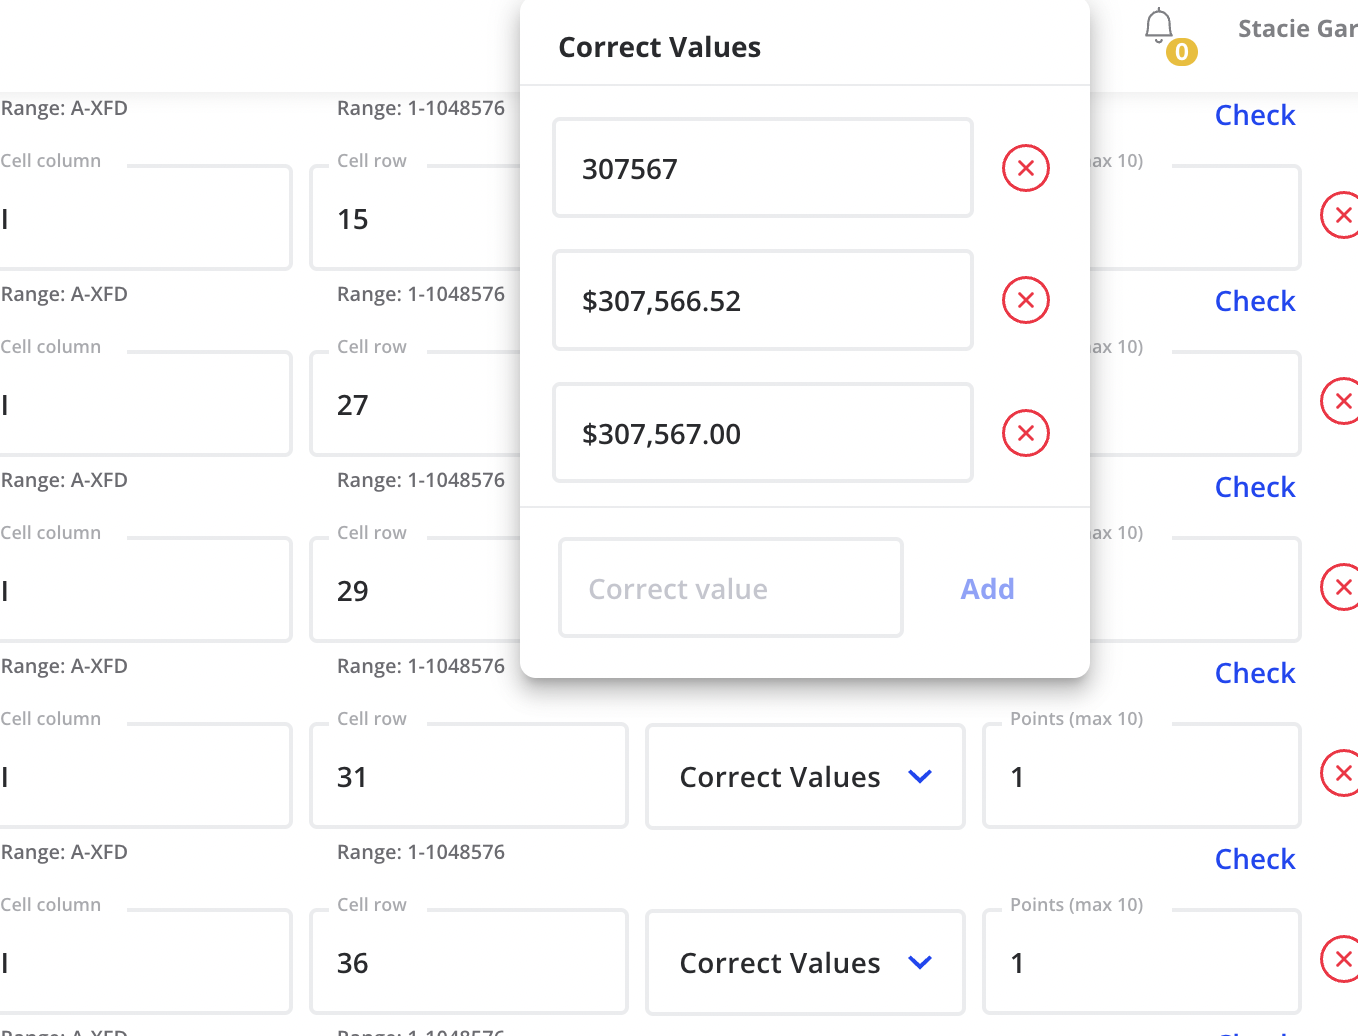Delete the row with cell row 15
This screenshot has width=1358, height=1036.
[1341, 215]
